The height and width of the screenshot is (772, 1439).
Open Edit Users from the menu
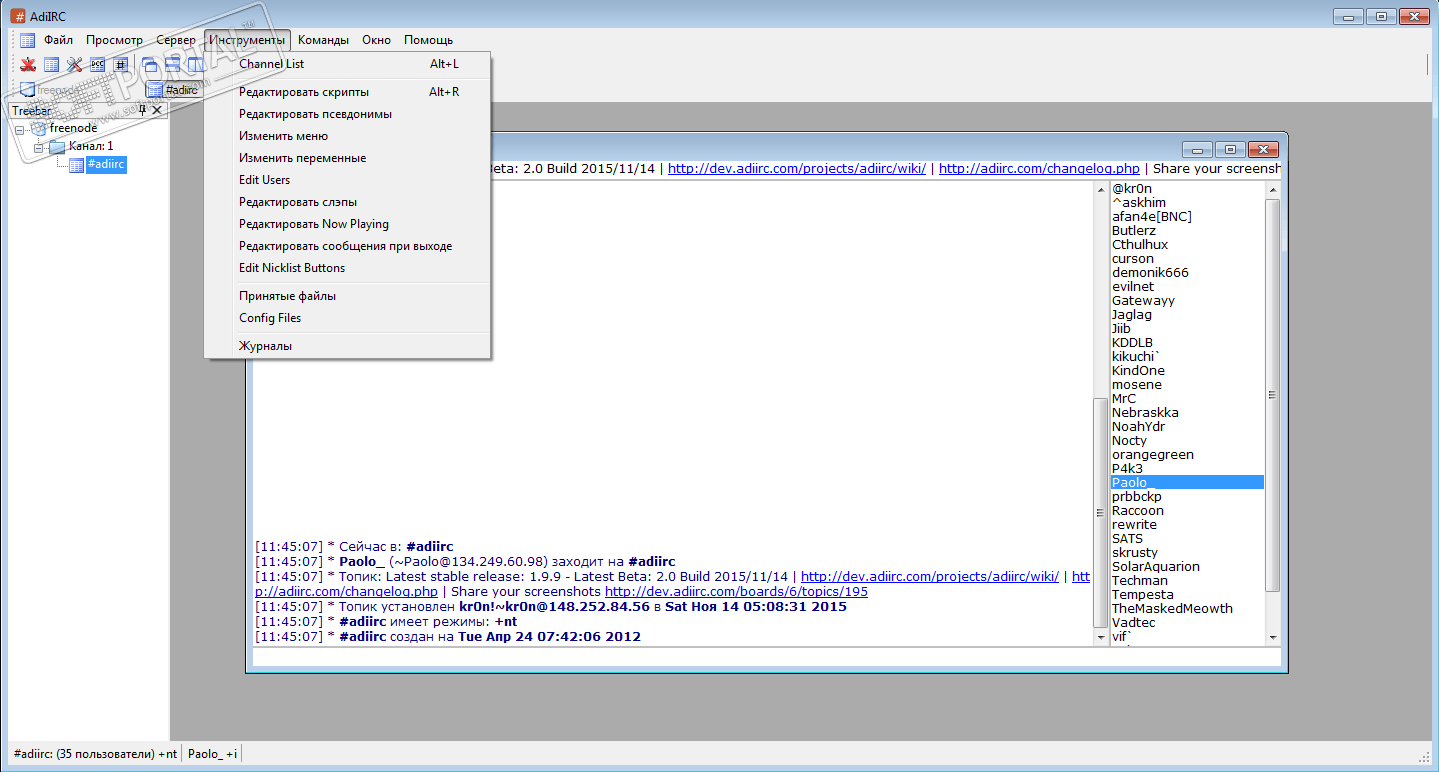pos(347,180)
